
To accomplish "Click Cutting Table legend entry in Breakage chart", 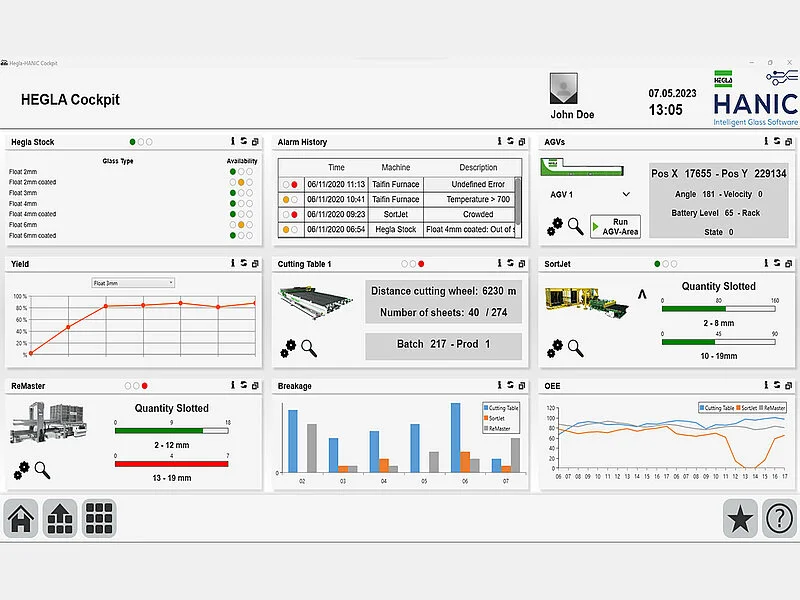I will [x=501, y=408].
